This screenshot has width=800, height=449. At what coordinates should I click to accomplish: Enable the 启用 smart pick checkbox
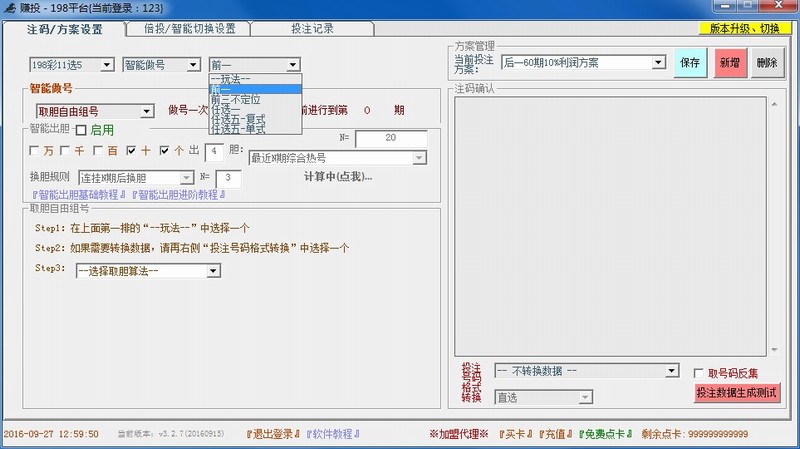coord(82,130)
